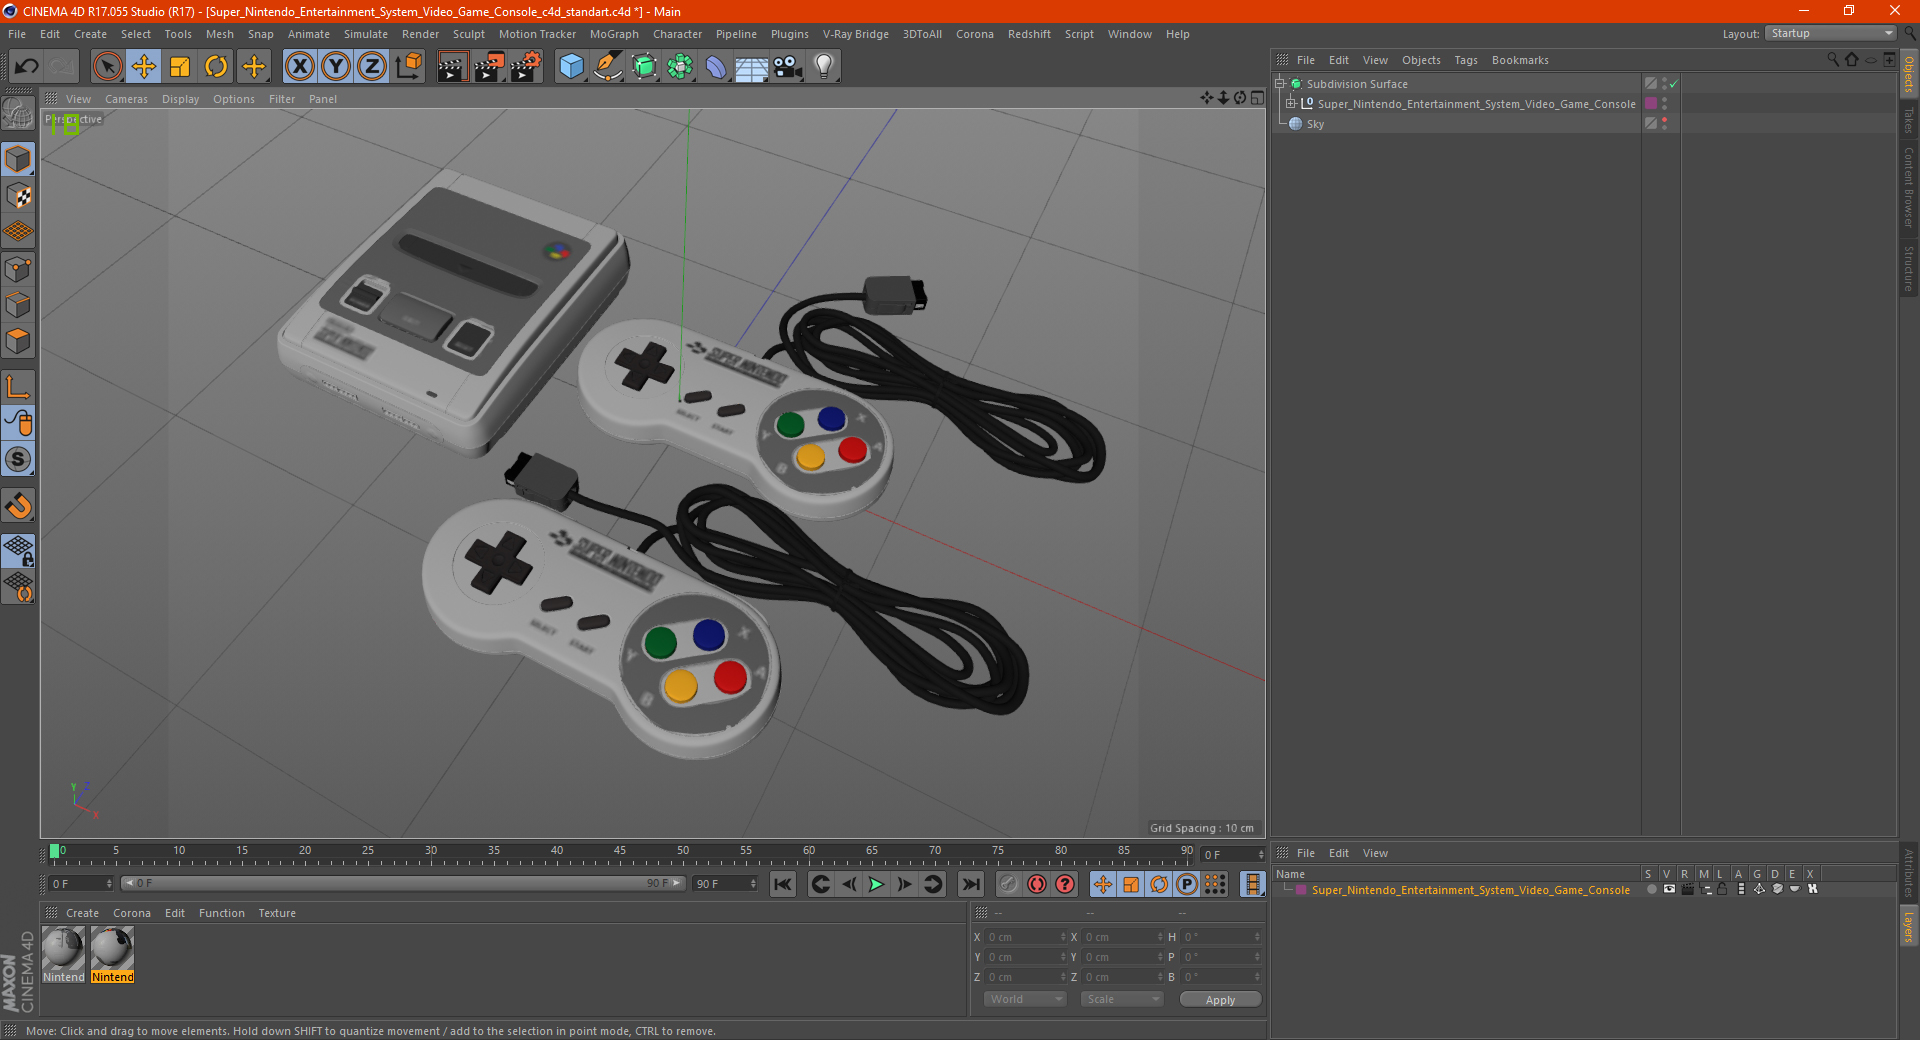Add a Light object
Screen dimensions: 1920x1040
tap(824, 67)
